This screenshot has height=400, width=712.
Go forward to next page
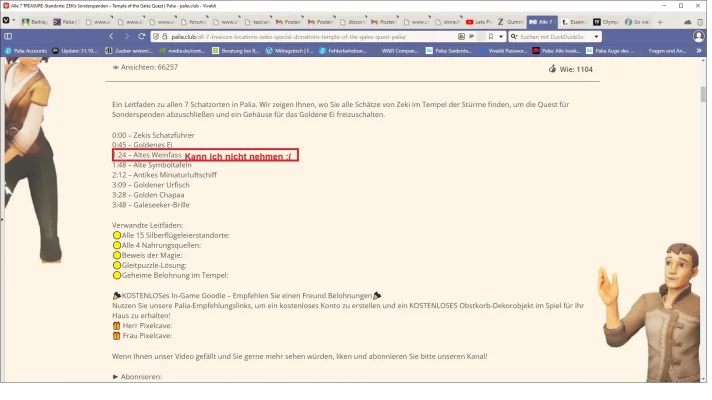127,36
